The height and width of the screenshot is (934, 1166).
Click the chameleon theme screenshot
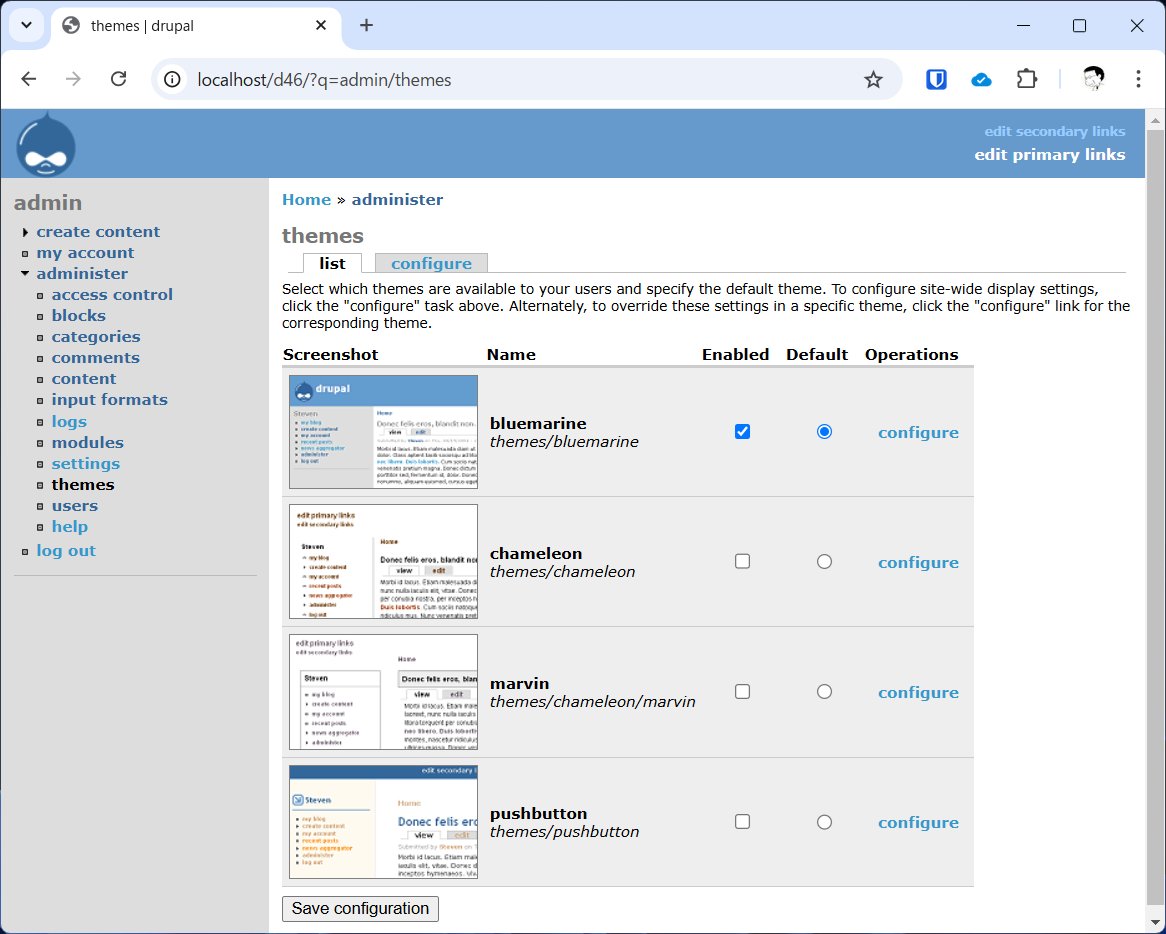383,561
